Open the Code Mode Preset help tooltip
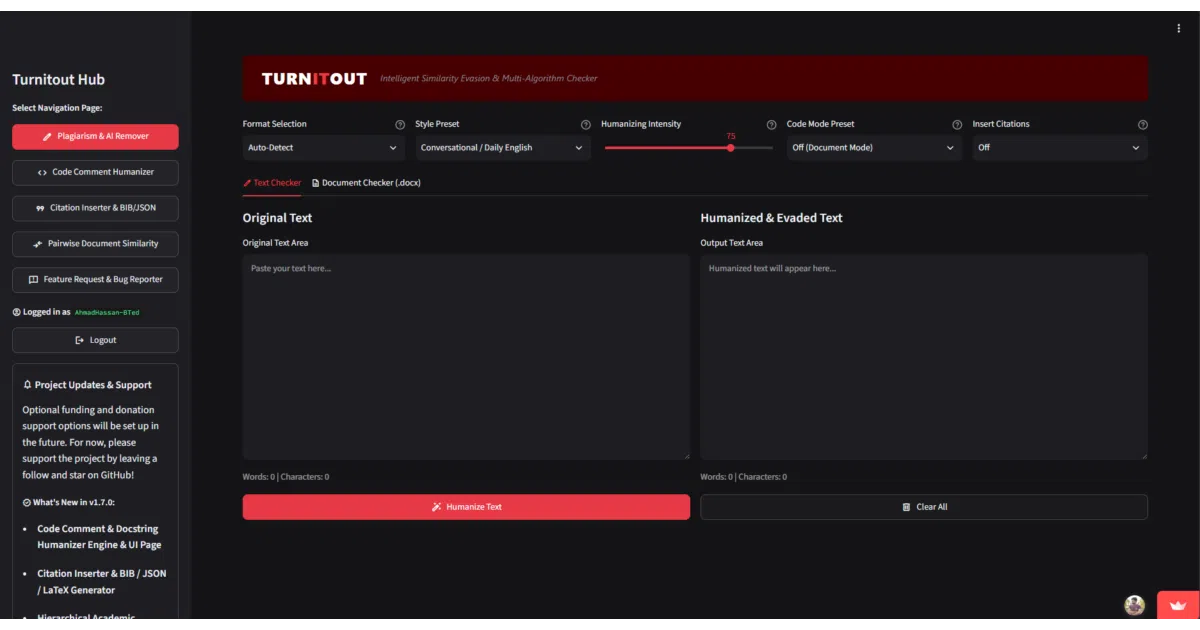Screen dimensions: 1200x630 [x=957, y=125]
